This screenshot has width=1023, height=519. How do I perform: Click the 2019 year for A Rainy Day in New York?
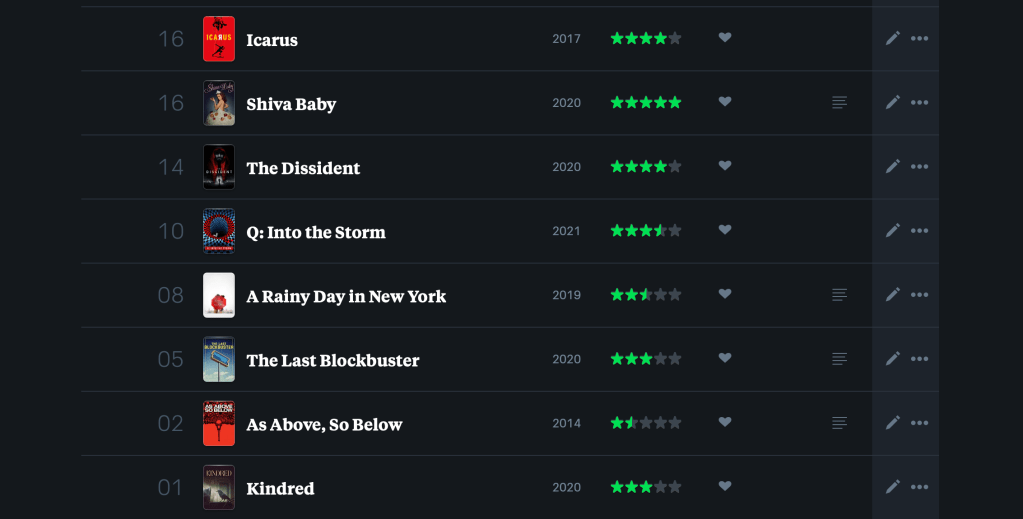[566, 295]
